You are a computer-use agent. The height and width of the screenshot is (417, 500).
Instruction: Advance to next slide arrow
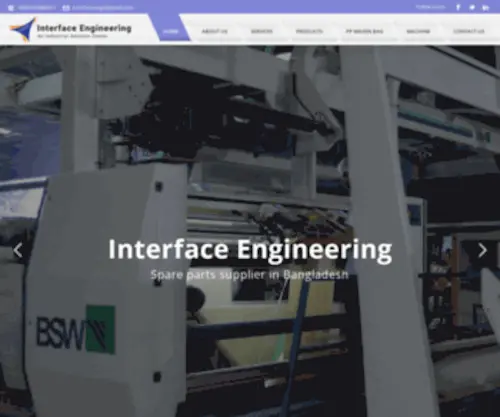(x=482, y=250)
